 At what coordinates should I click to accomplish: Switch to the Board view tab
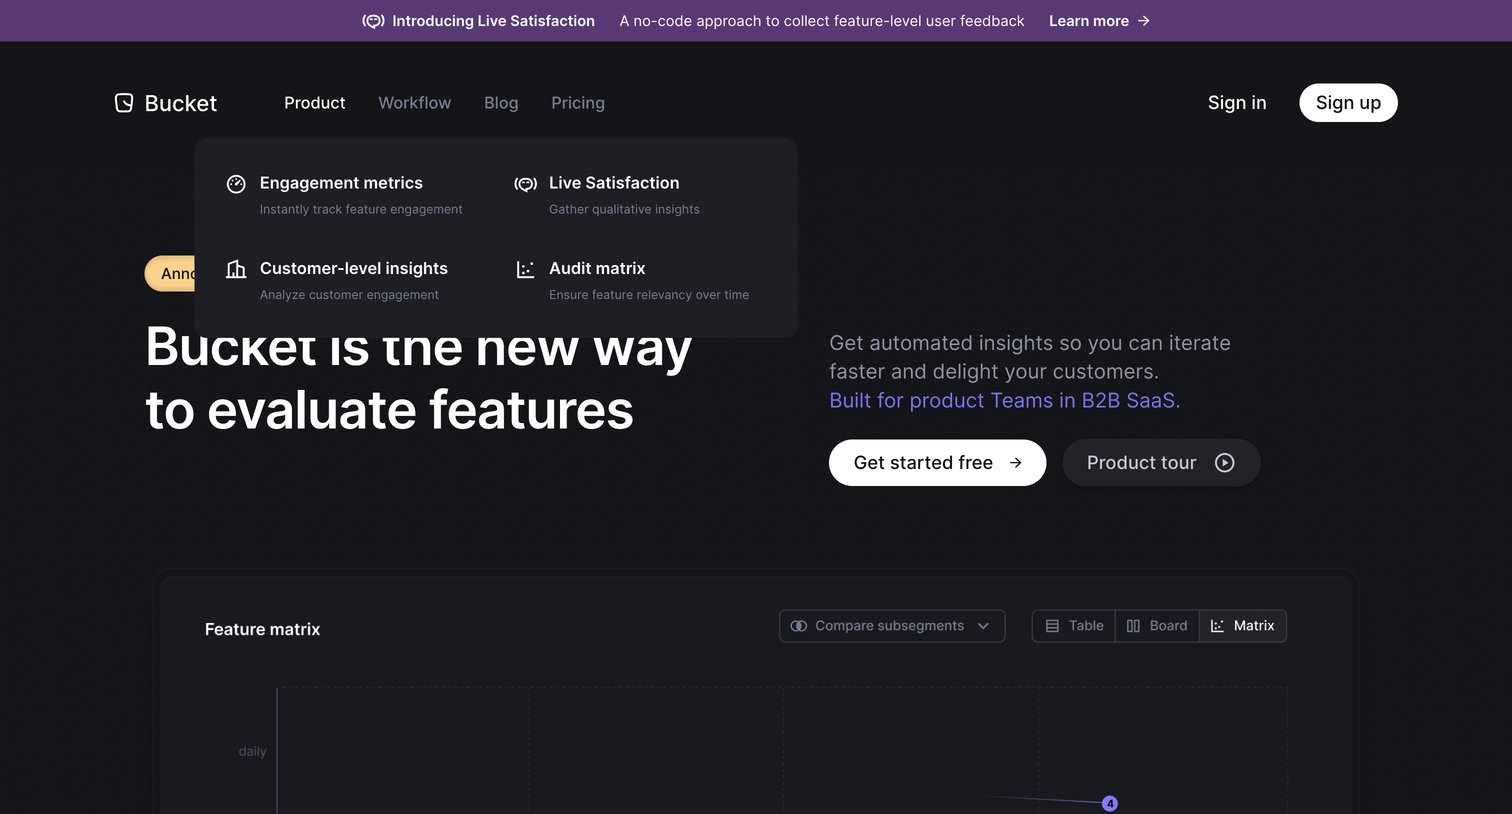(x=1157, y=626)
